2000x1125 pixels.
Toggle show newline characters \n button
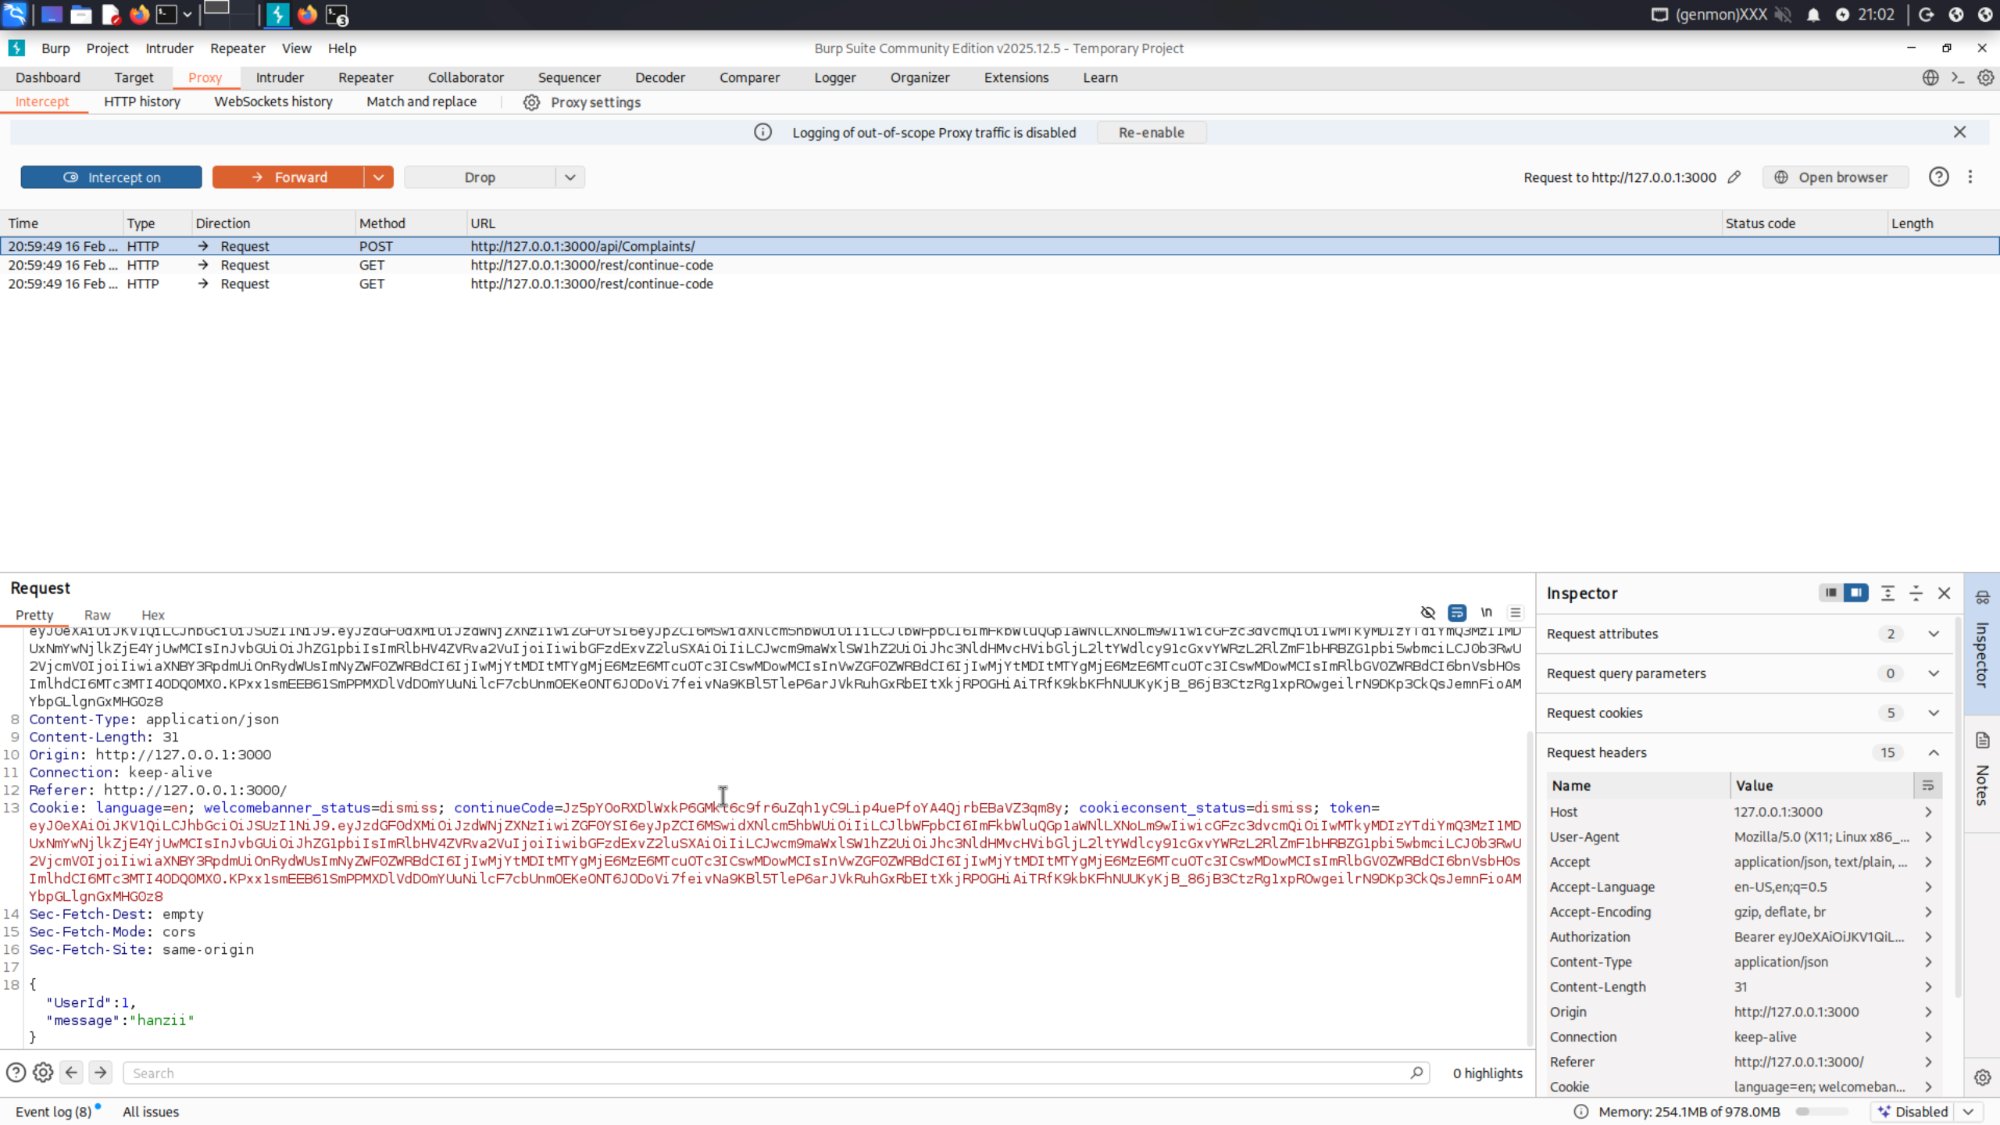[1486, 612]
